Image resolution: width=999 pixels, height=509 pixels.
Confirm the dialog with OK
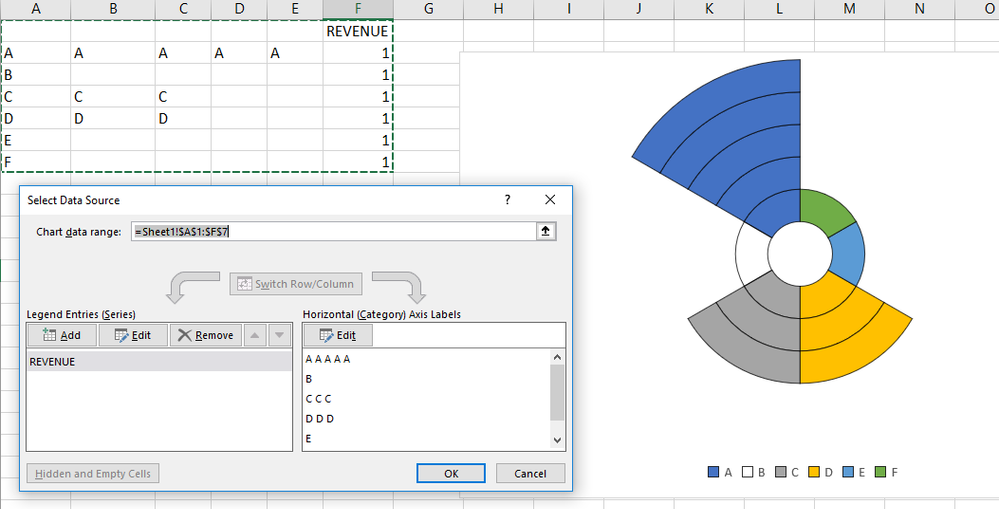click(x=451, y=473)
